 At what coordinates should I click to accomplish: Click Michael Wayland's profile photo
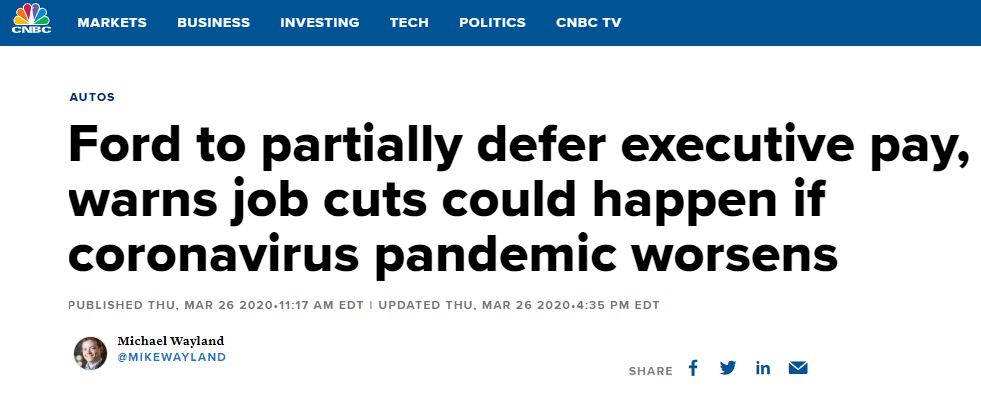coord(90,353)
